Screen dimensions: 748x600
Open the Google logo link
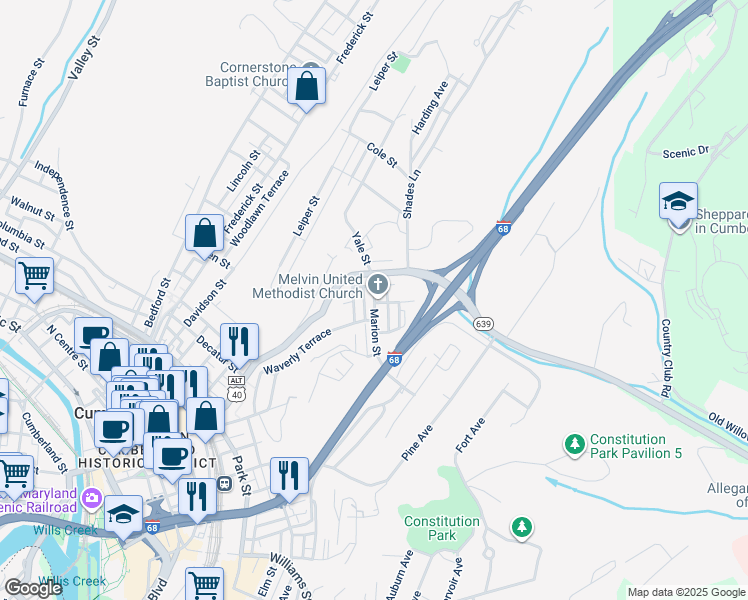coord(33,588)
